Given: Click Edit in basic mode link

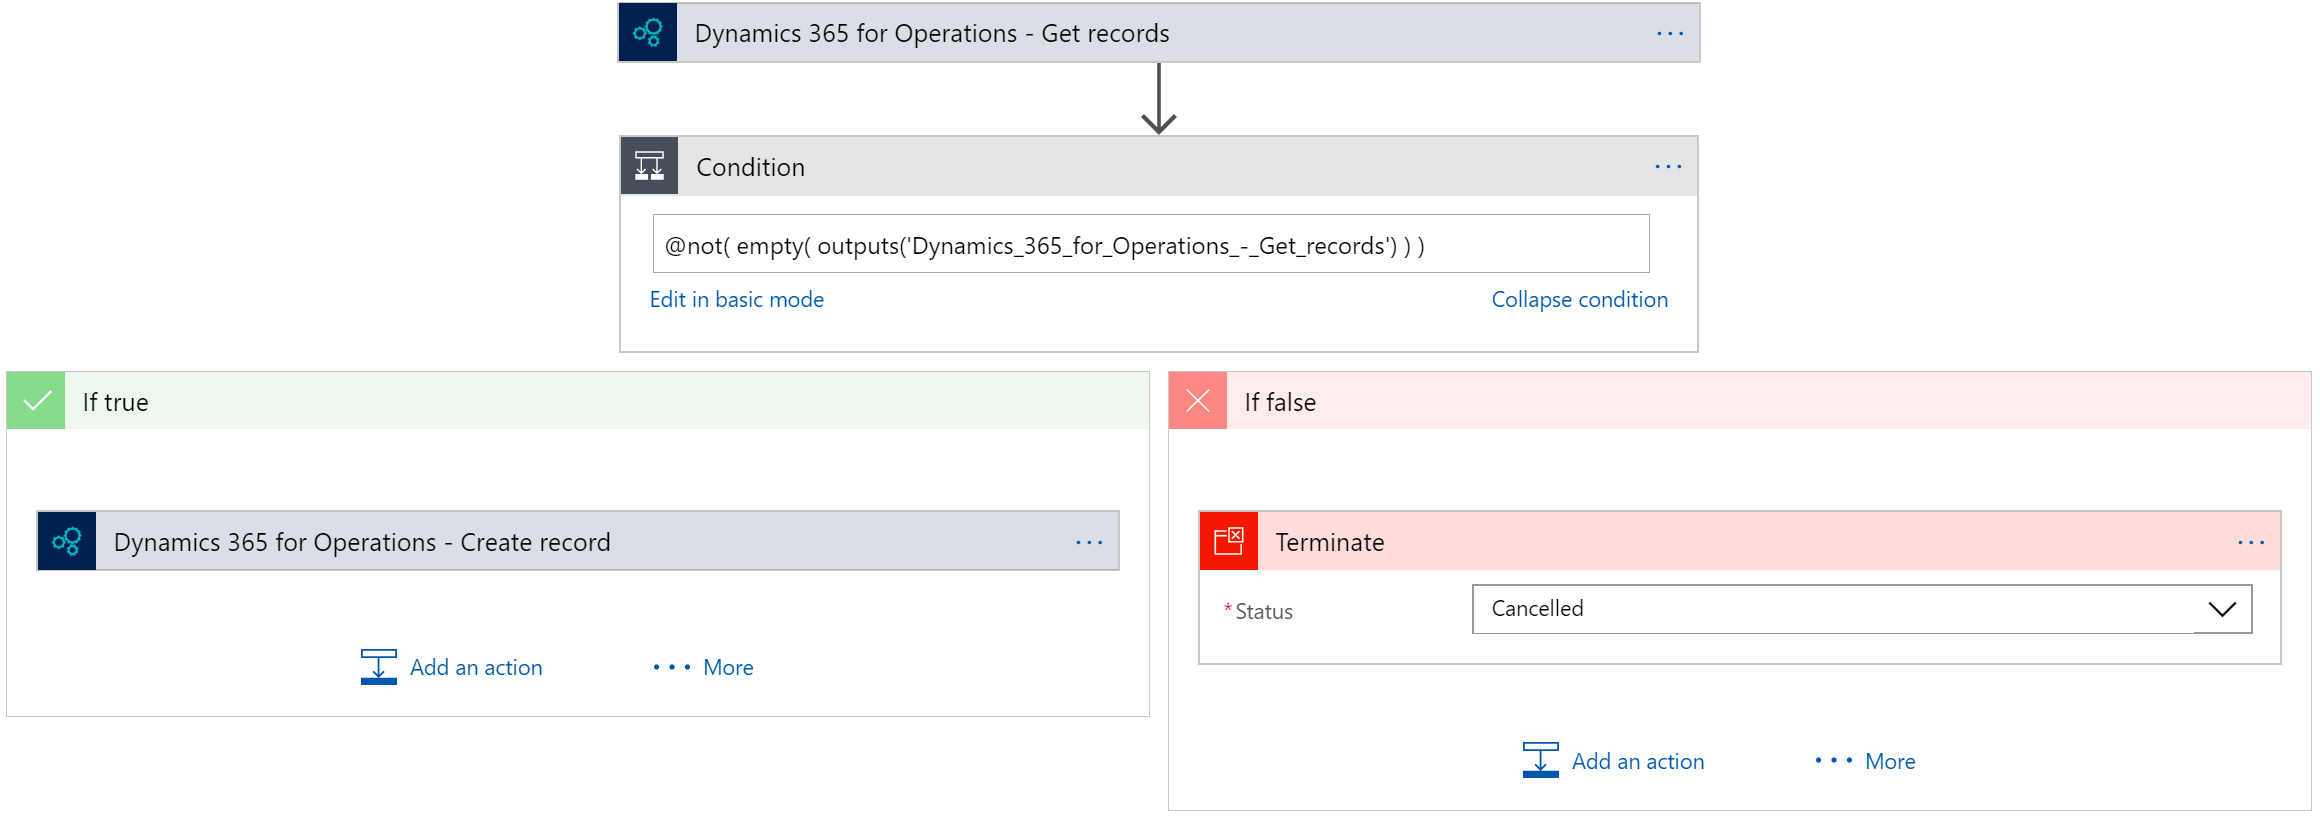Looking at the screenshot, I should [x=737, y=299].
